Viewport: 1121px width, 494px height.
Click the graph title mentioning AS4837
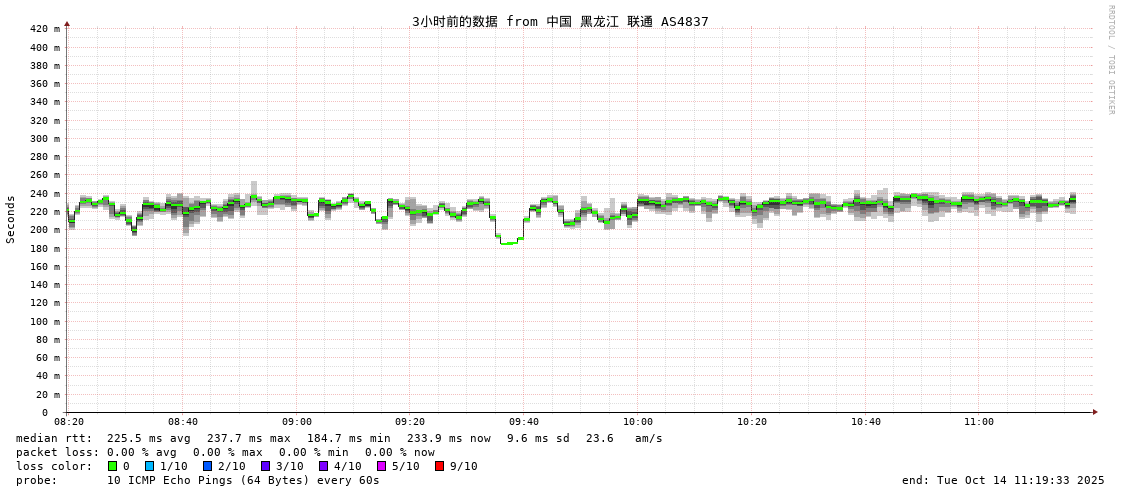click(560, 21)
